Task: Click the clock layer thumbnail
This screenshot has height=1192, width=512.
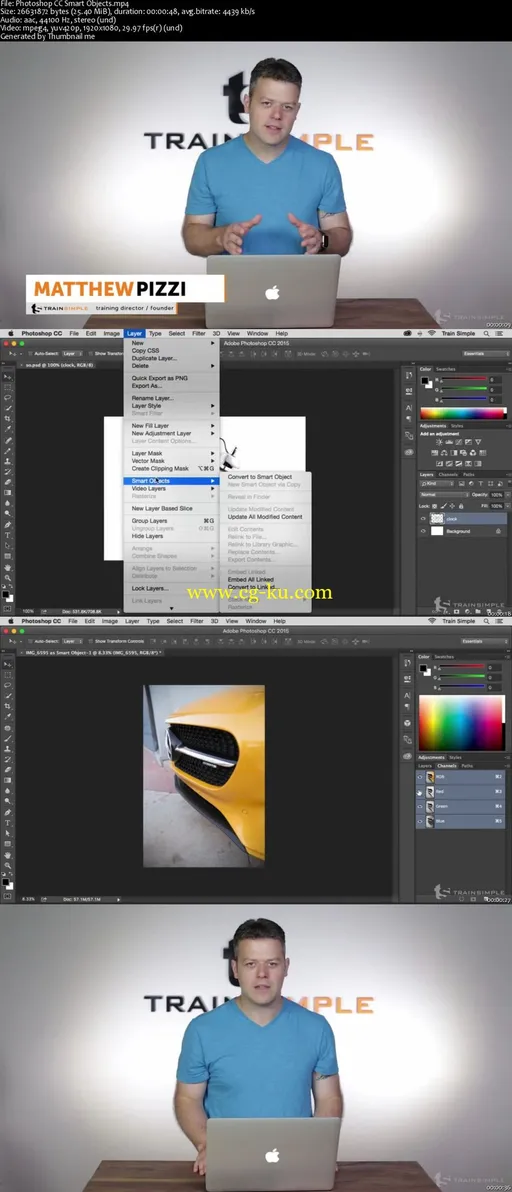Action: pos(437,518)
